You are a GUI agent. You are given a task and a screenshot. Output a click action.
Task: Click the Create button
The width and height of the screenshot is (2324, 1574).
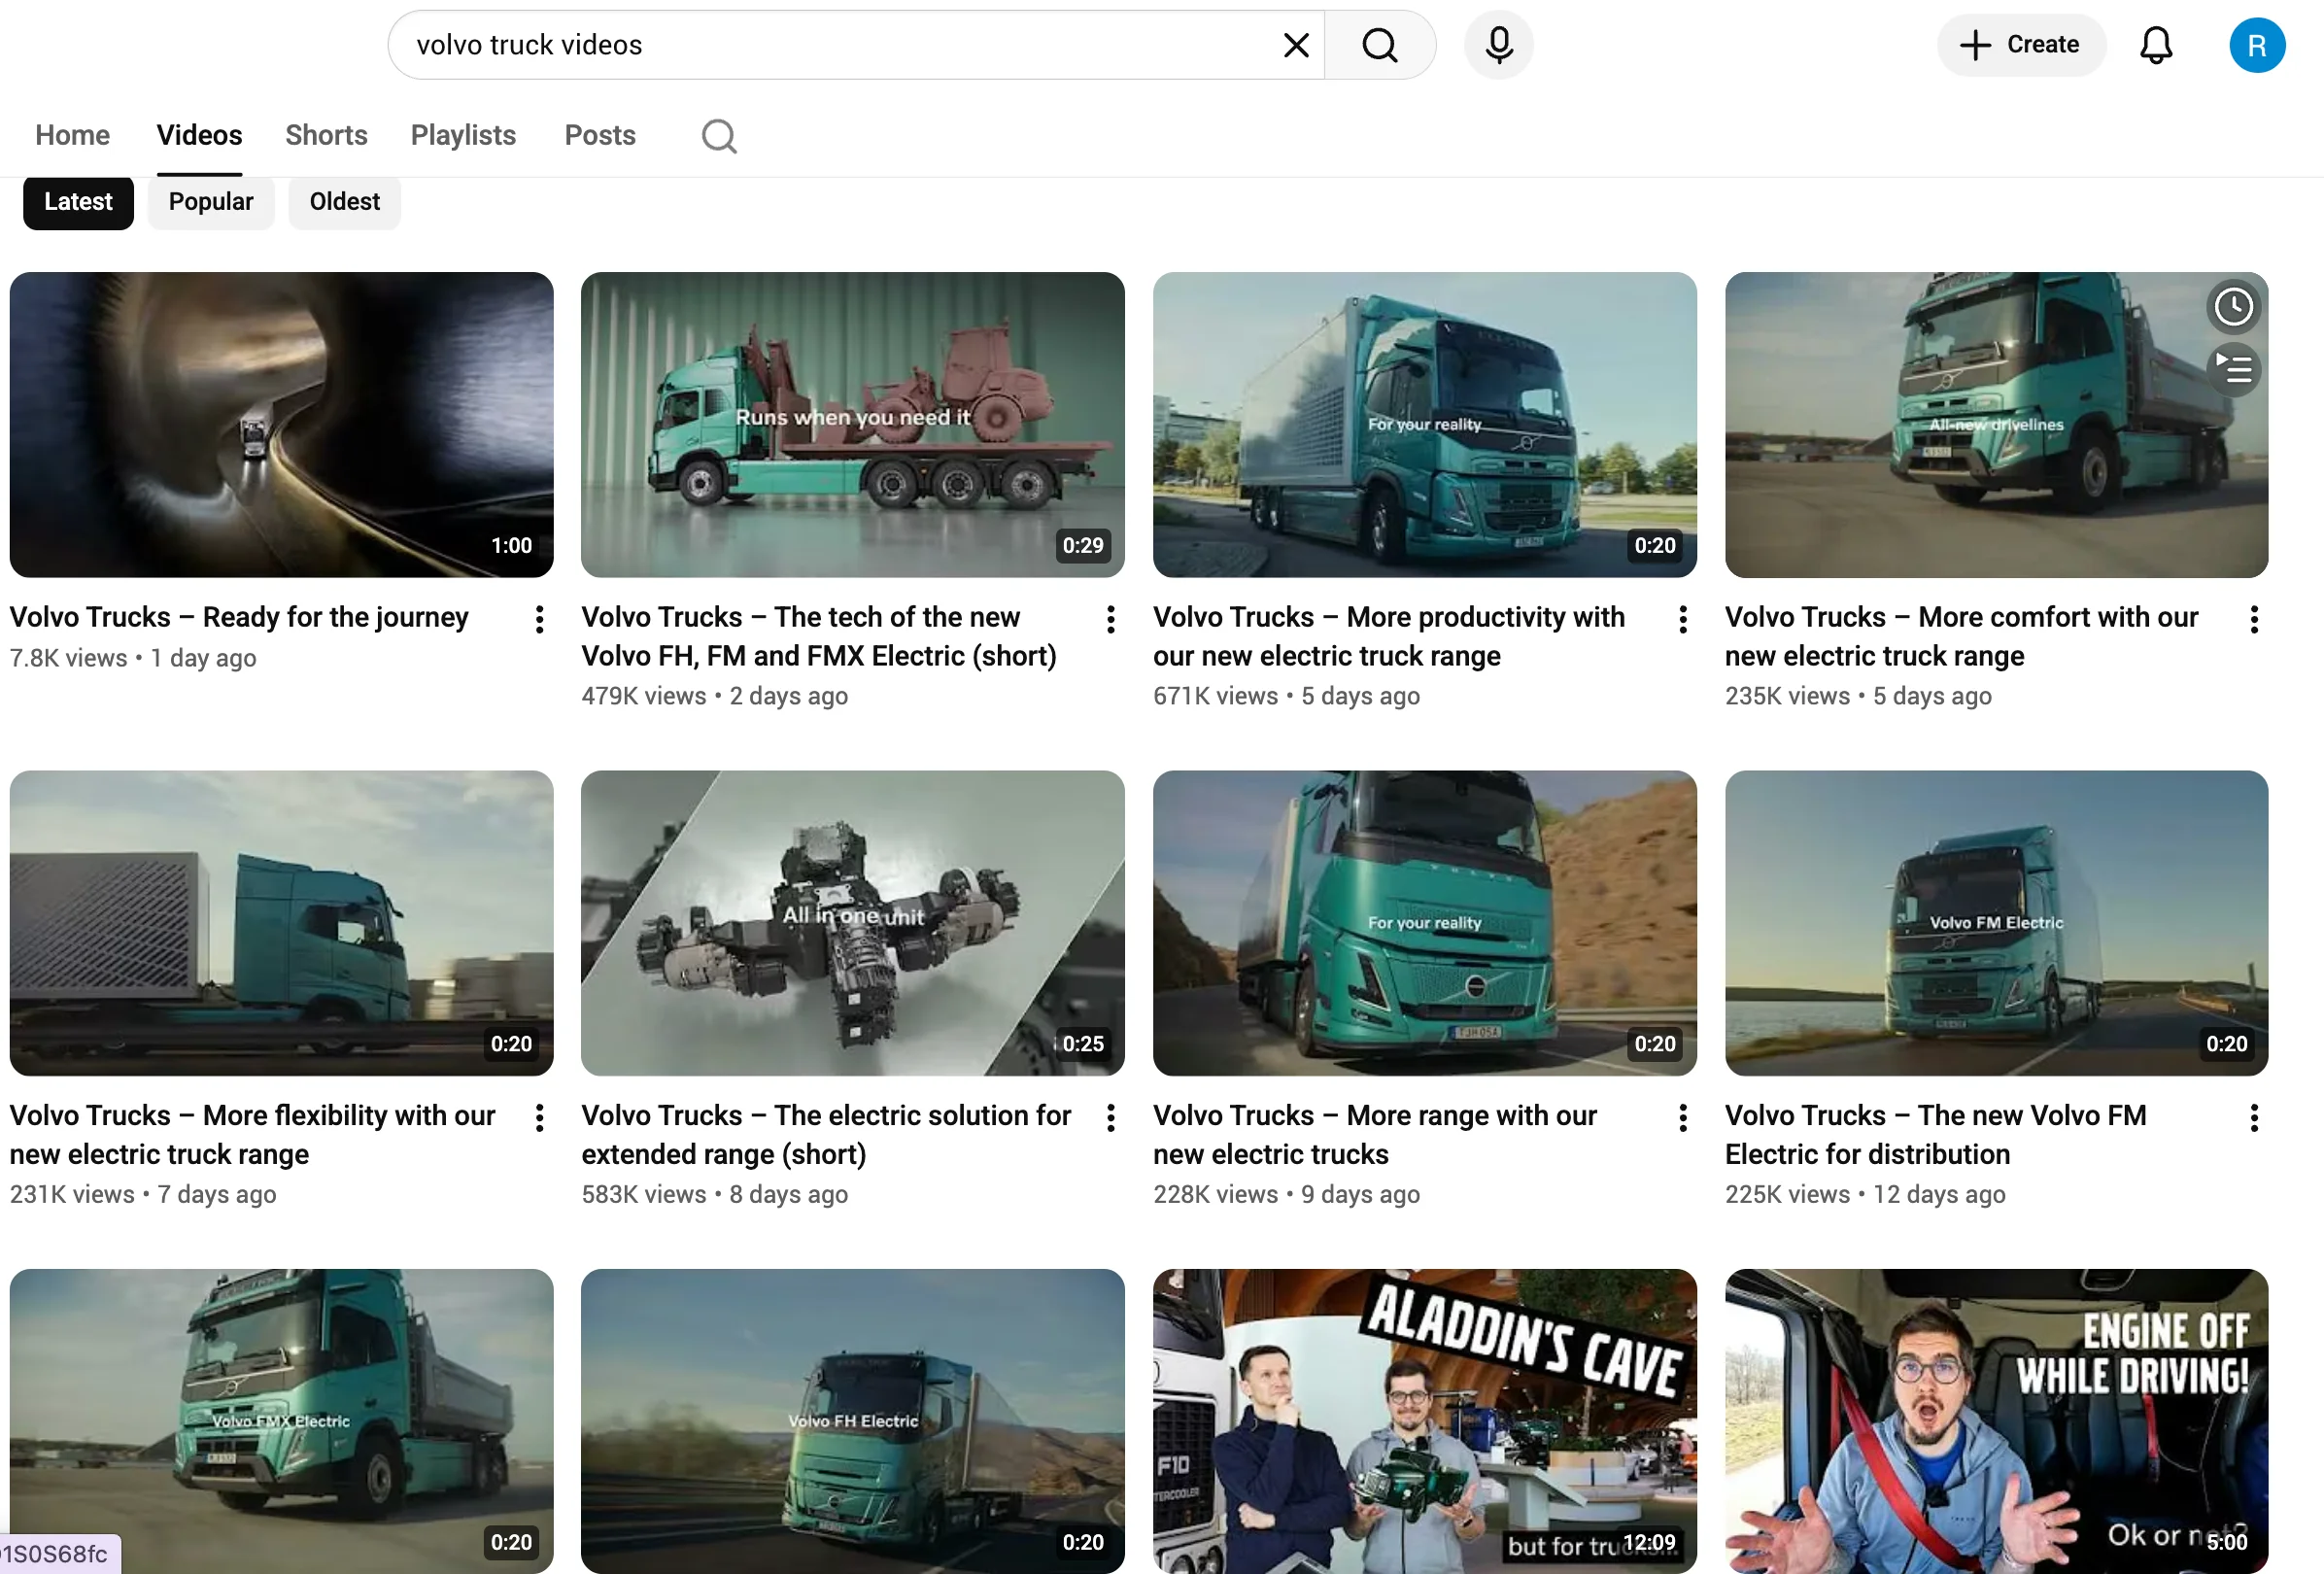point(2021,45)
